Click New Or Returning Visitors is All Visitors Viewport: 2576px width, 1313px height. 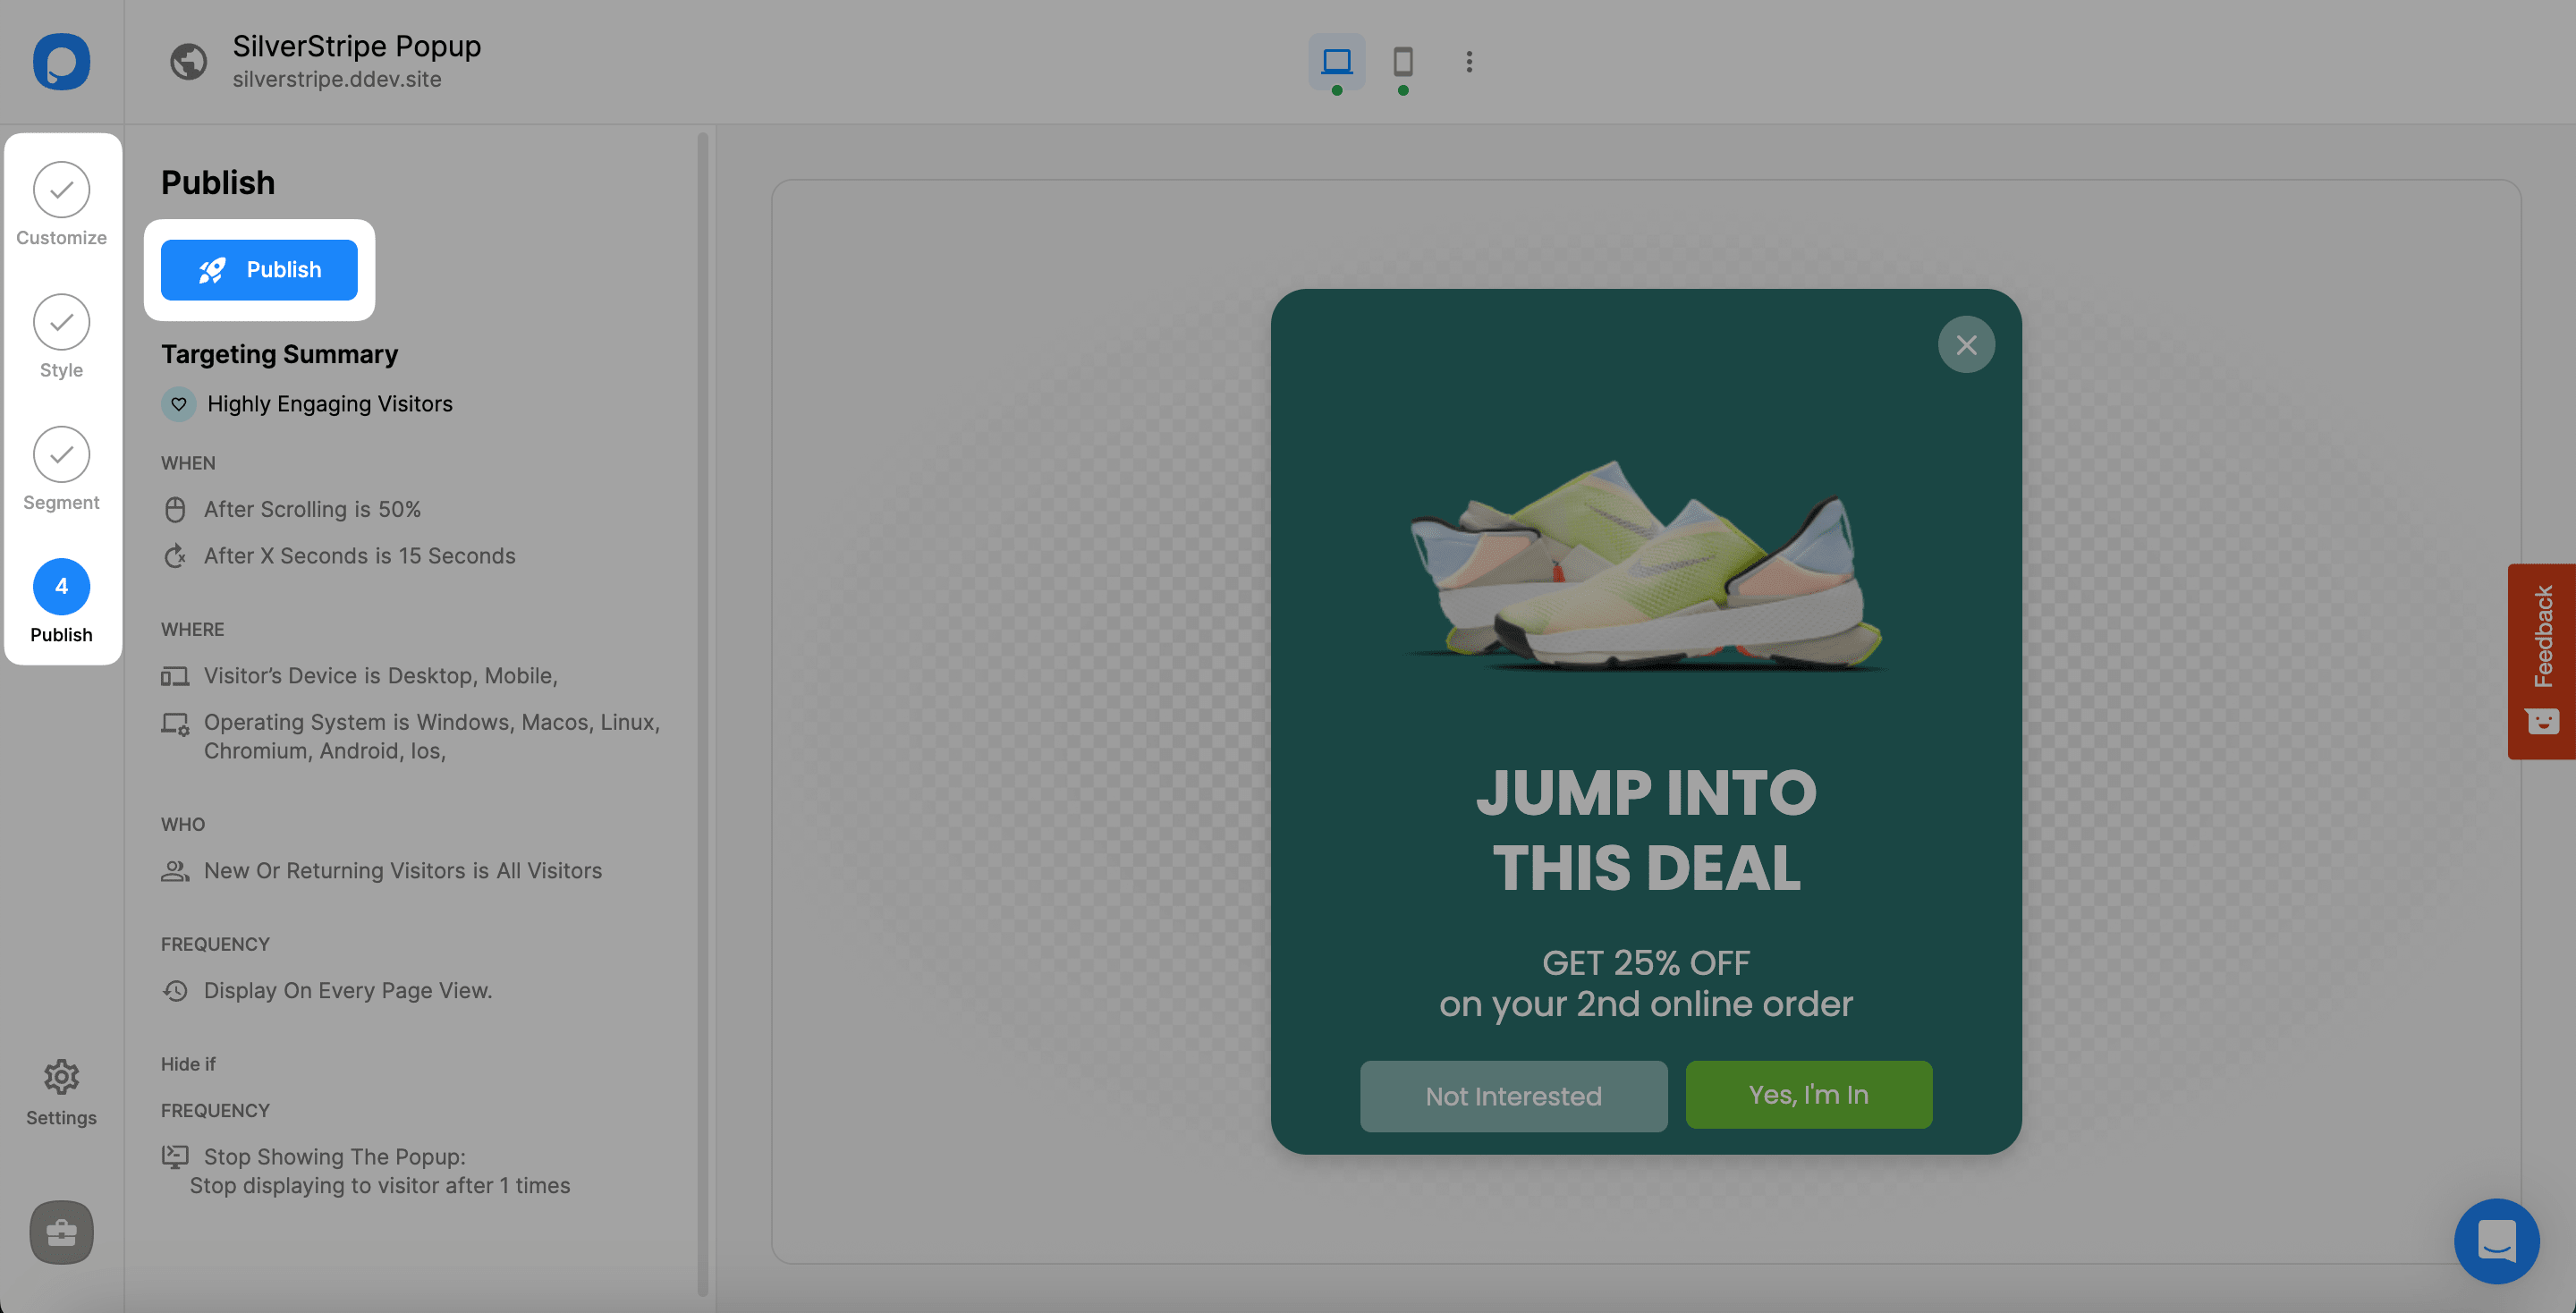tap(403, 871)
